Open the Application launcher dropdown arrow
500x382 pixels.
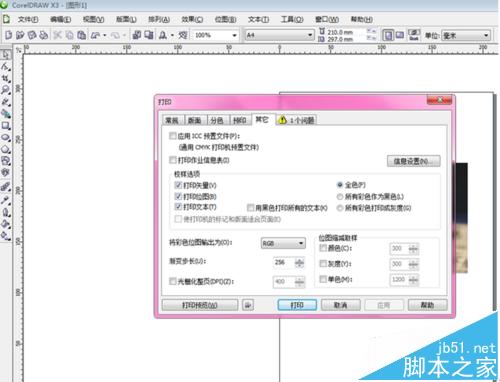(172, 35)
